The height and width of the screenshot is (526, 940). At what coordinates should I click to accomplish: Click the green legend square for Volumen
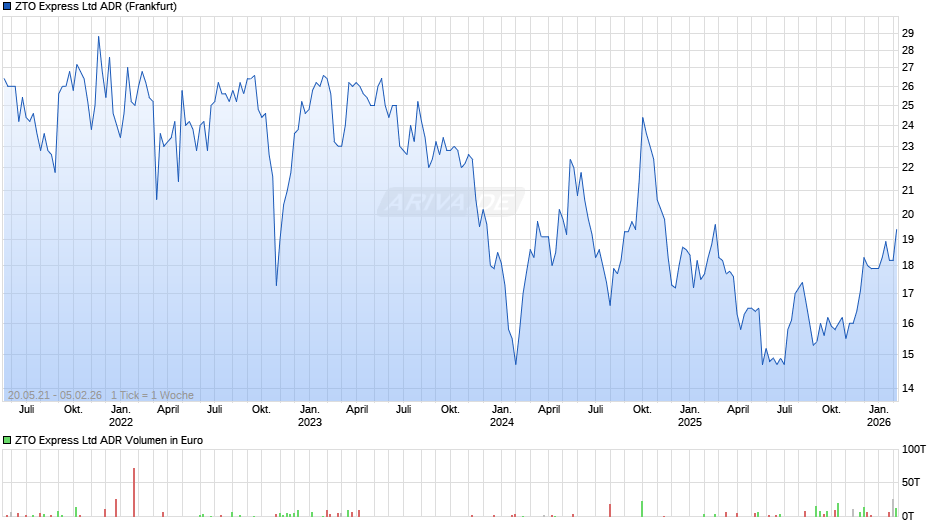[x=7, y=440]
